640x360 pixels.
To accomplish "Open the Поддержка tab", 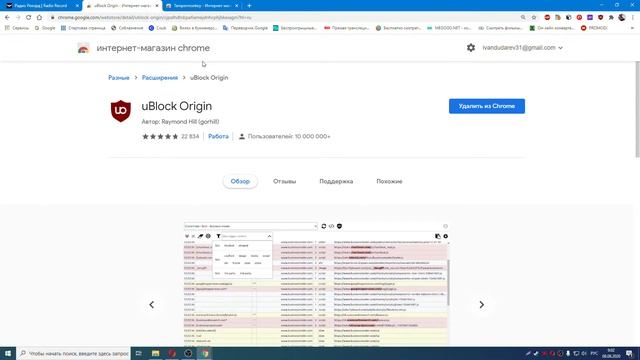I will [x=336, y=181].
